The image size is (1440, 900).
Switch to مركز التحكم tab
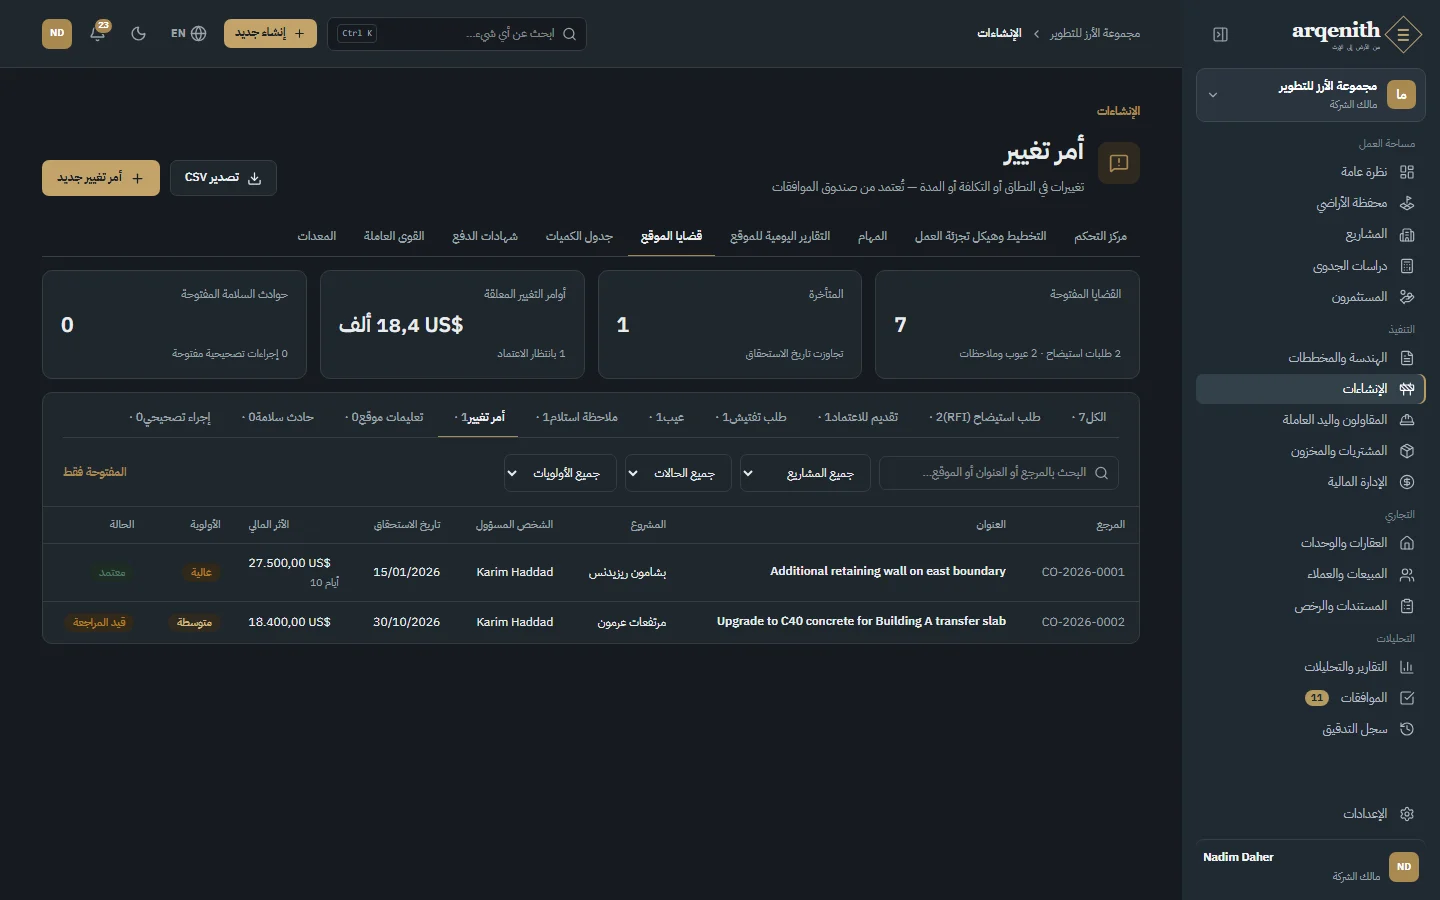pyautogui.click(x=1100, y=236)
